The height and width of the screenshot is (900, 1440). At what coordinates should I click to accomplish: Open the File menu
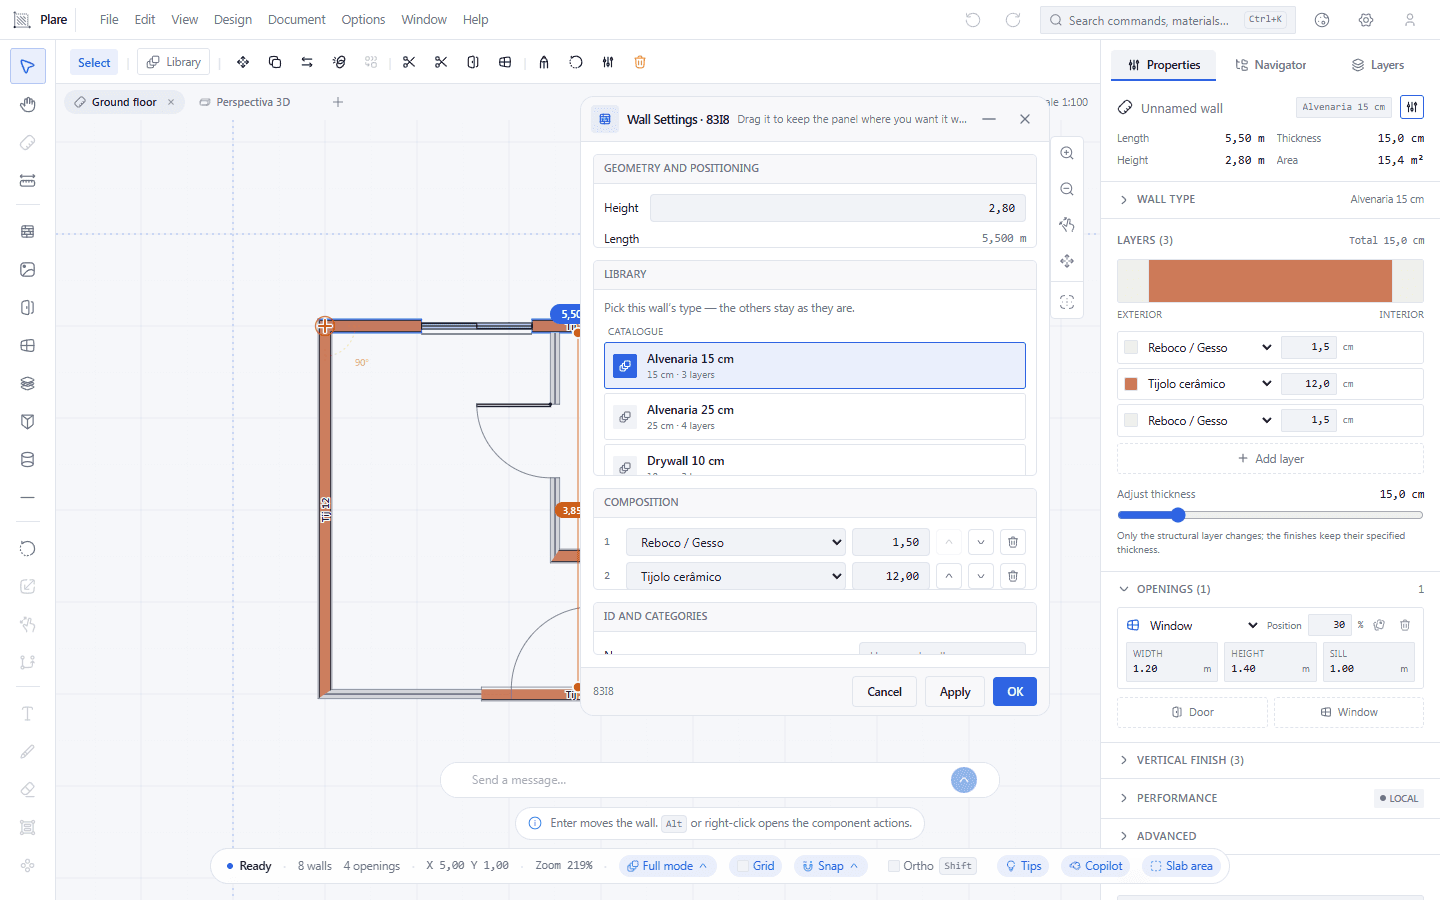point(109,20)
